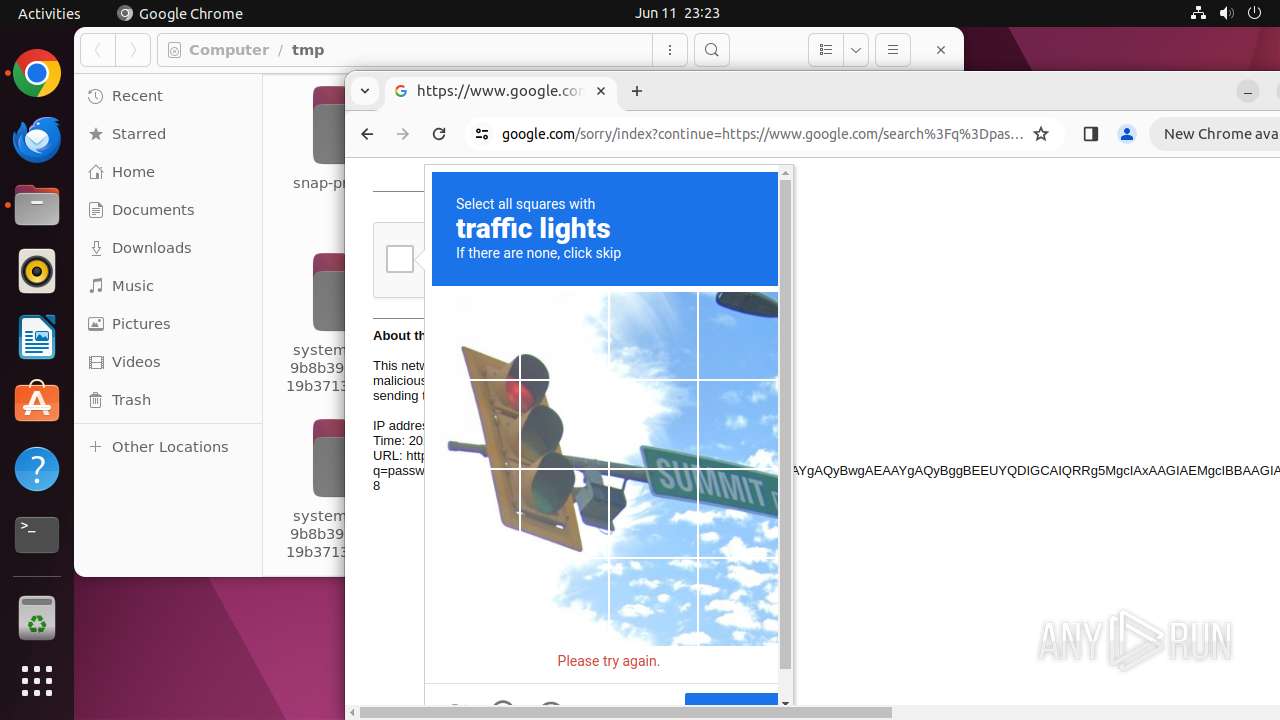Screen dimensions: 1280x720
Task: Close the Files window
Action: [940, 50]
